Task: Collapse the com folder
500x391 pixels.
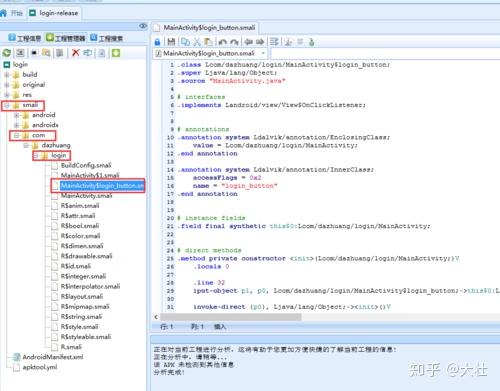Action: coord(16,136)
